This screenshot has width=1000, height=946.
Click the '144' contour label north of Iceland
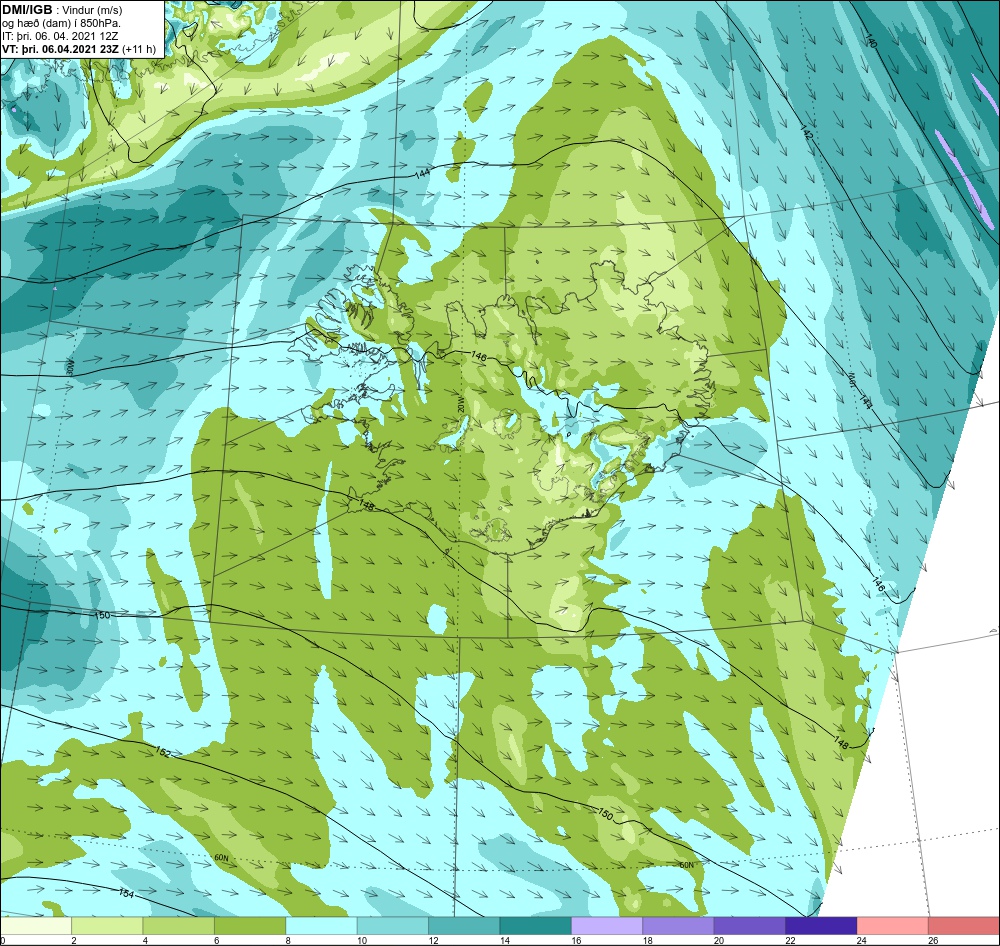pyautogui.click(x=422, y=174)
